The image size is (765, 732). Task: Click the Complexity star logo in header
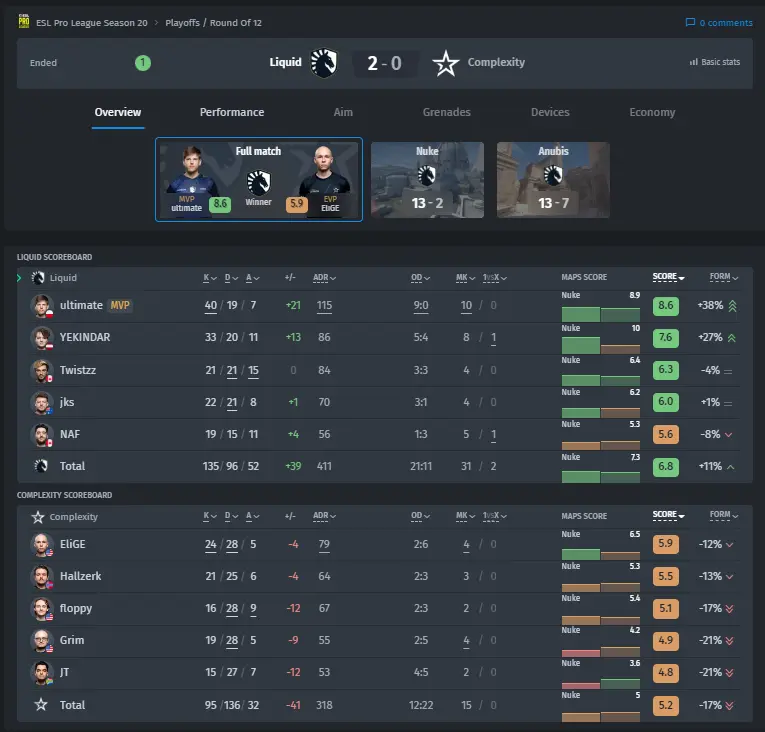point(445,63)
